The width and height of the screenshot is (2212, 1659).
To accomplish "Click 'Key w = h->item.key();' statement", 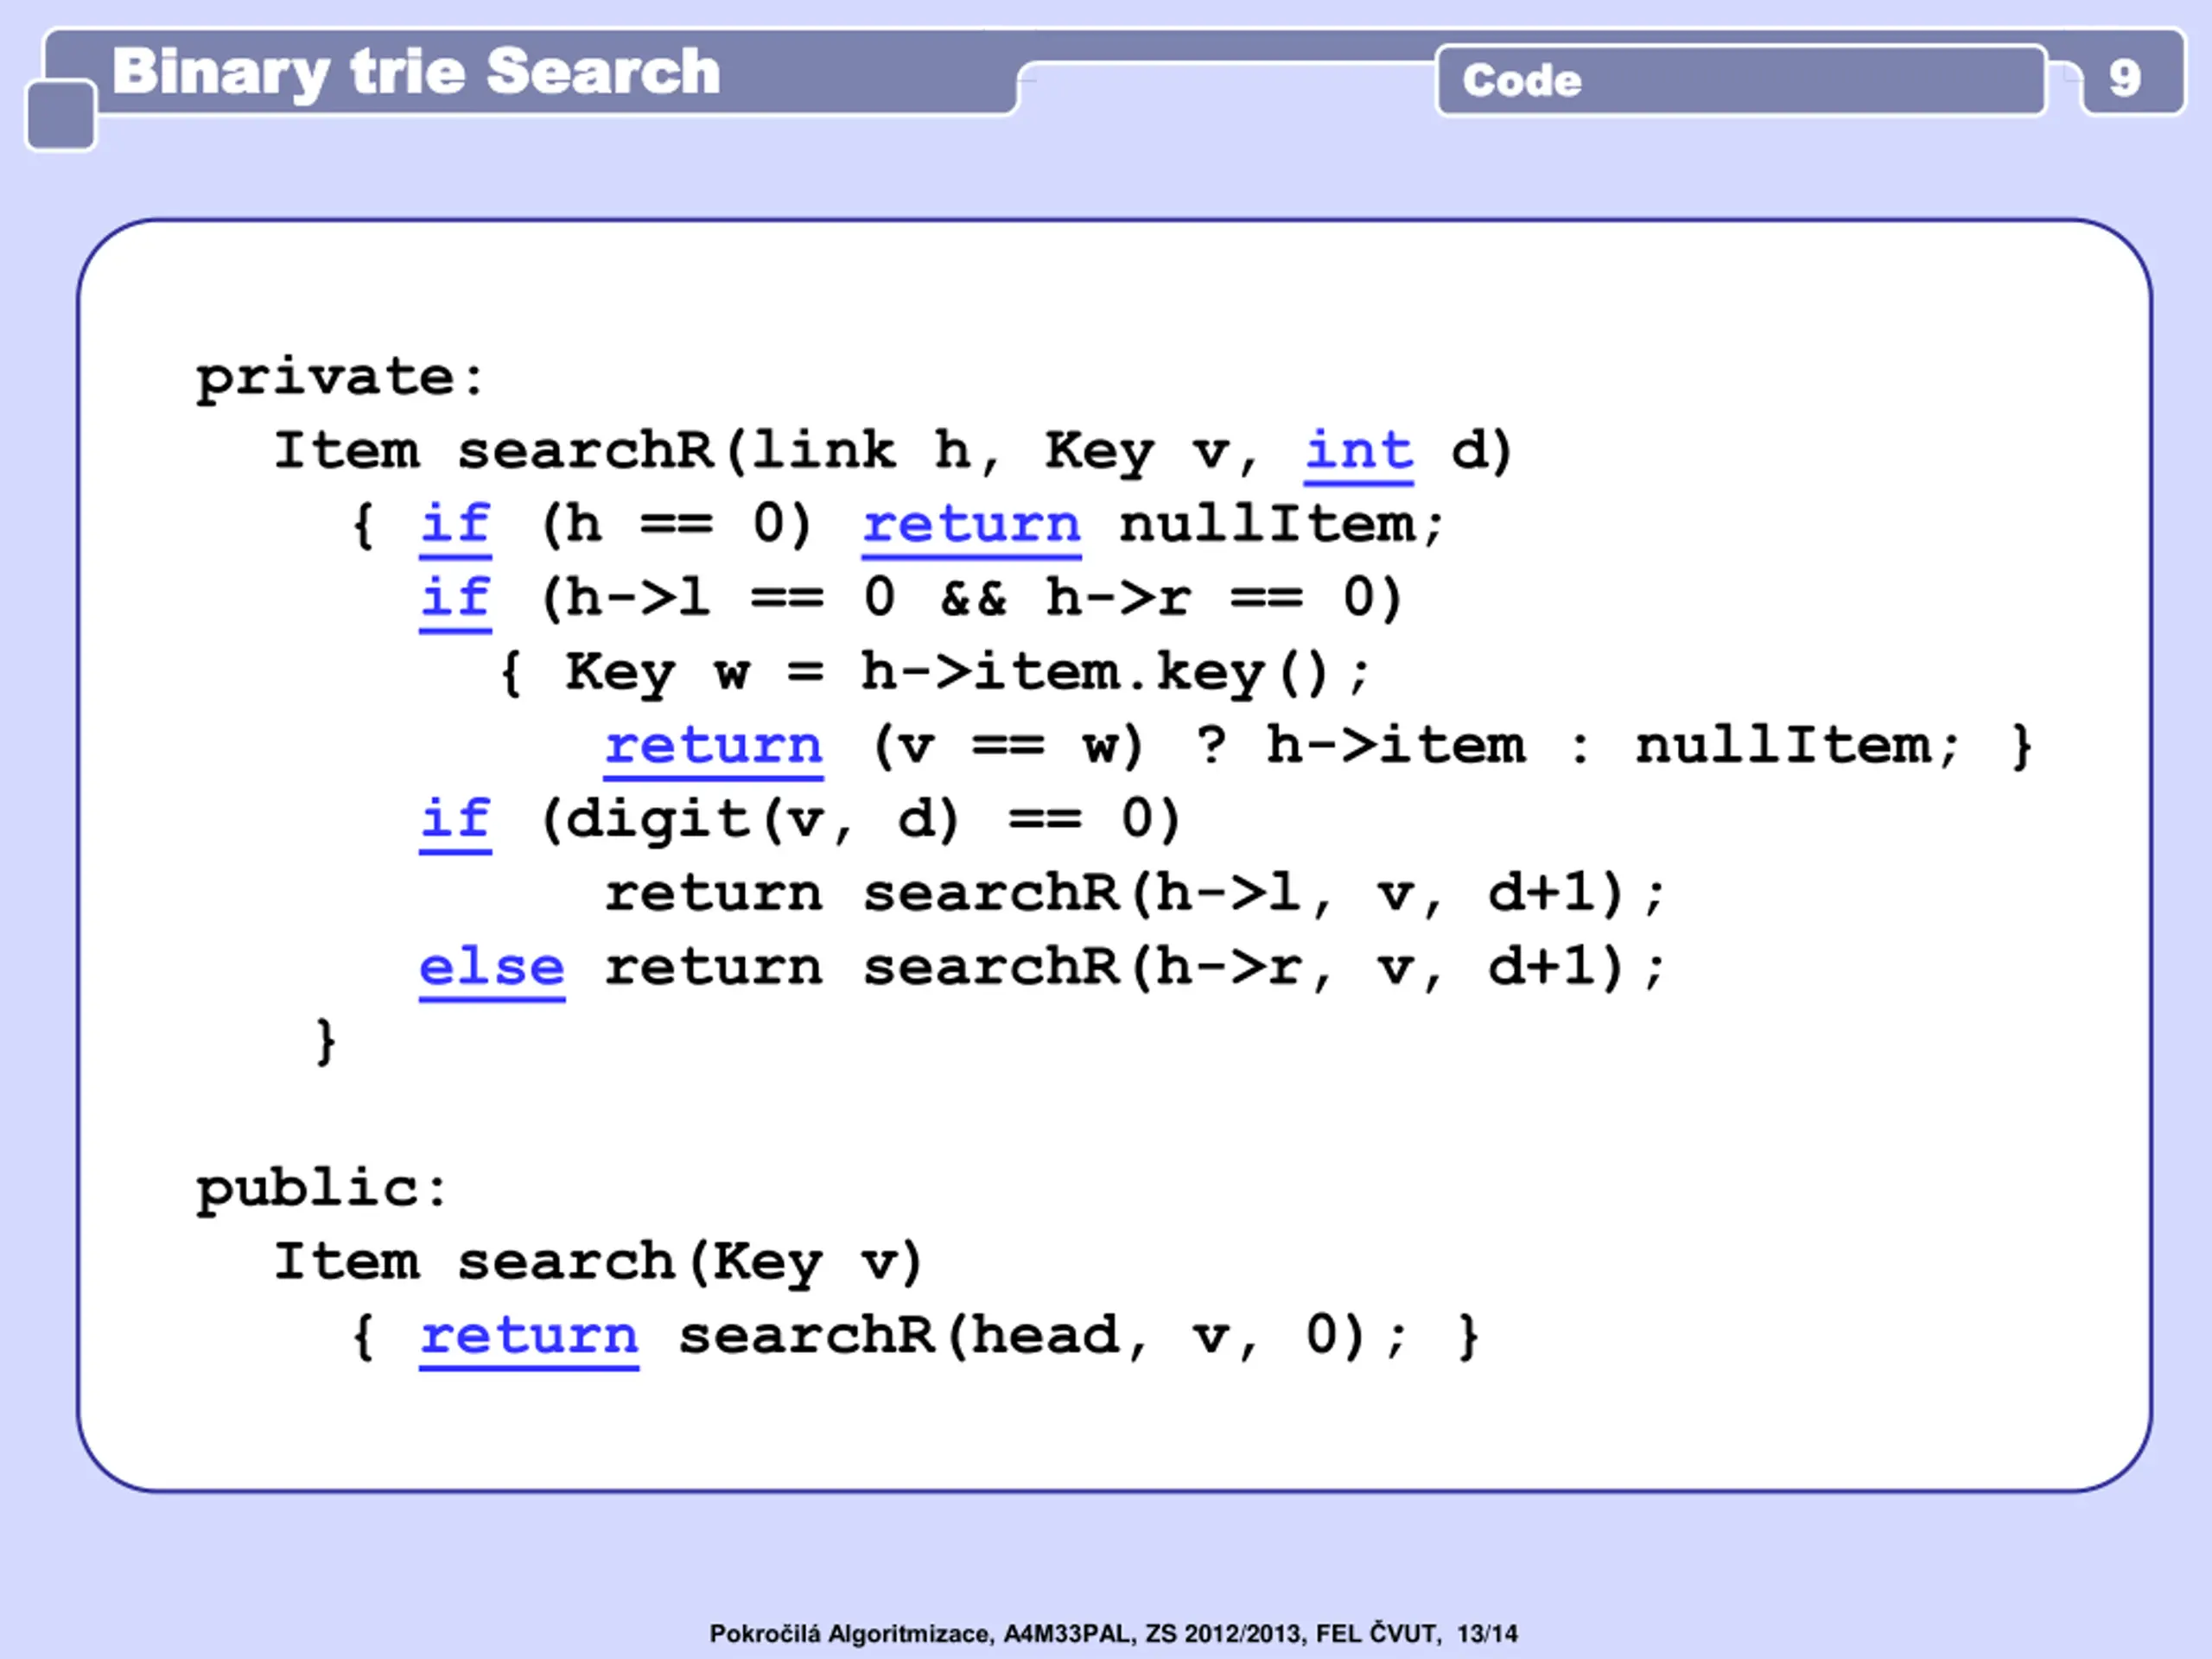I will 965,672.
